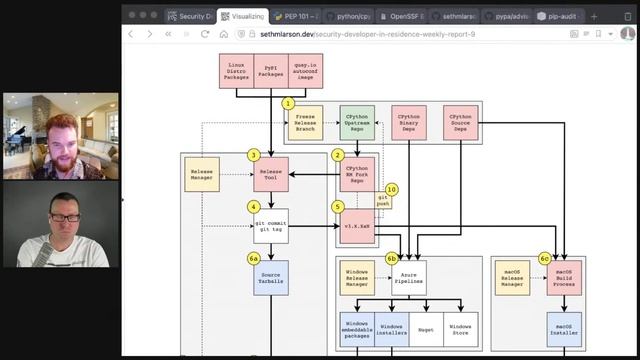
Task: Click the git commit git tag box
Action: 271,226
